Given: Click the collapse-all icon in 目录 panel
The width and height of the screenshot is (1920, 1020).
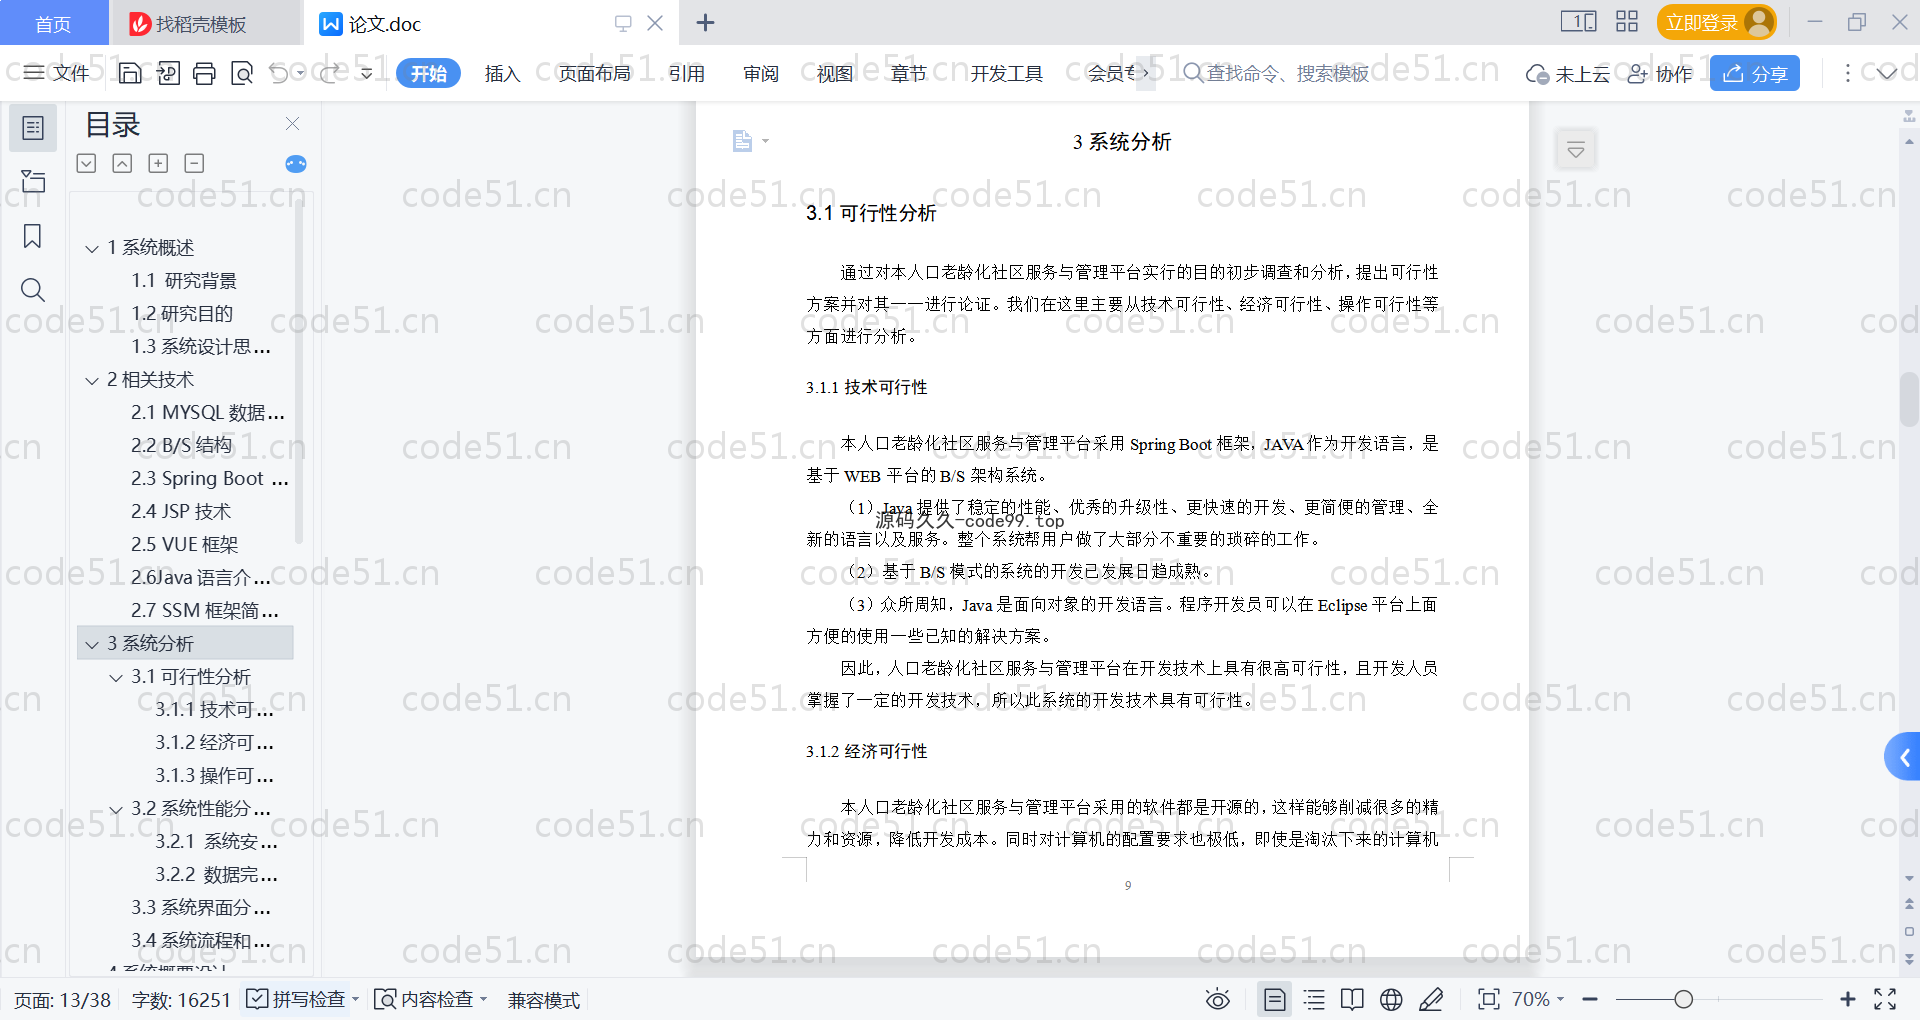Looking at the screenshot, I should click(x=122, y=163).
